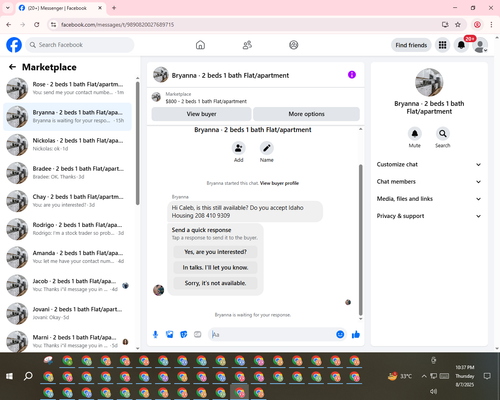Image resolution: width=500 pixels, height=400 pixels.
Task: Click the volume icon in system tray
Action: pos(433,391)
